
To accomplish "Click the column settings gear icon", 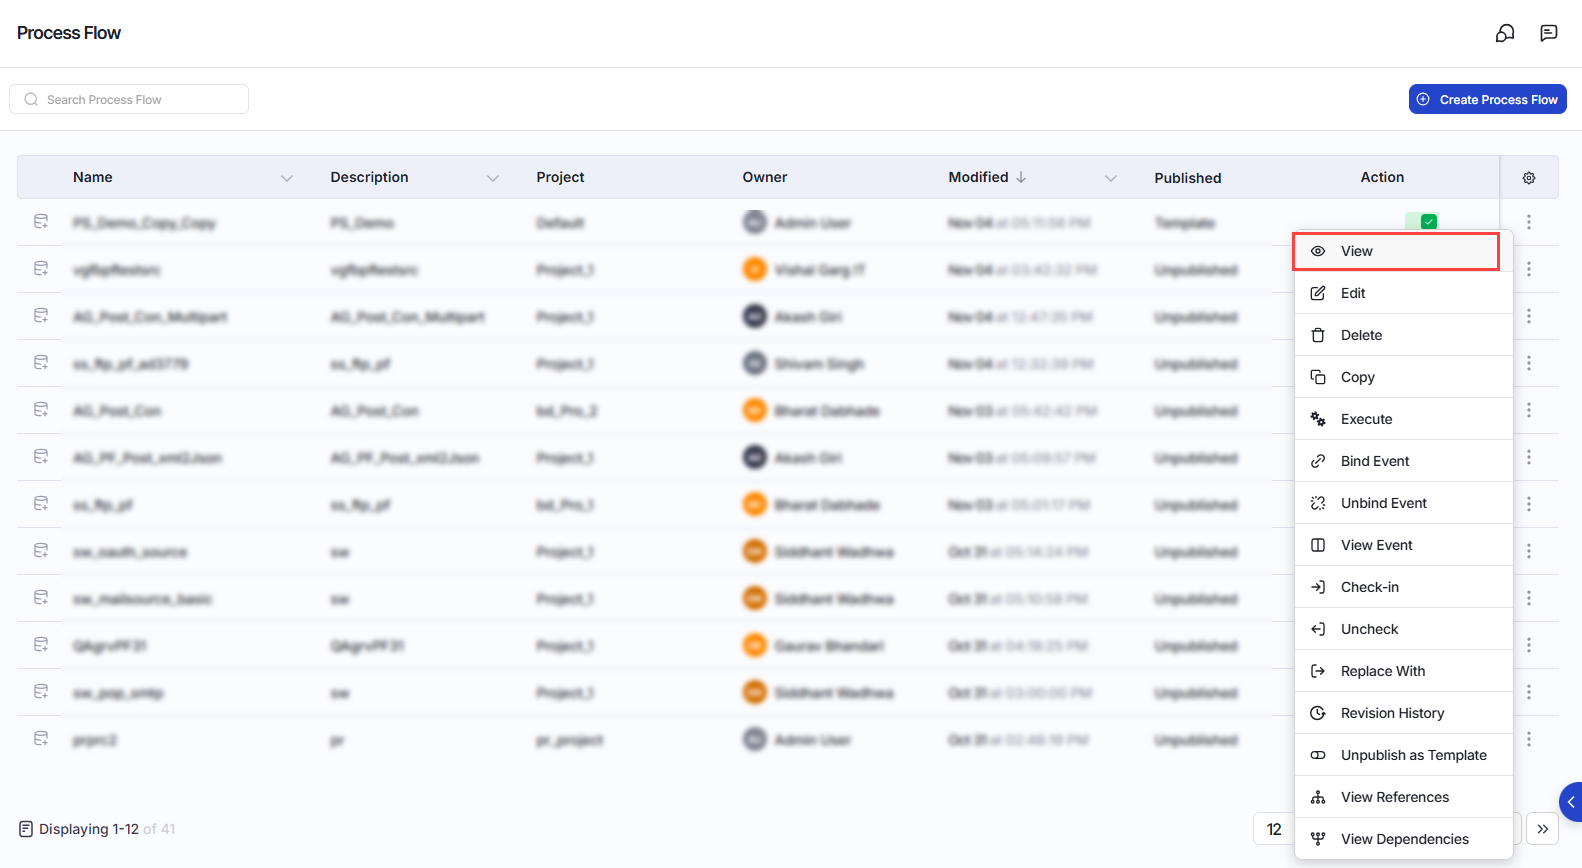I will tap(1529, 178).
